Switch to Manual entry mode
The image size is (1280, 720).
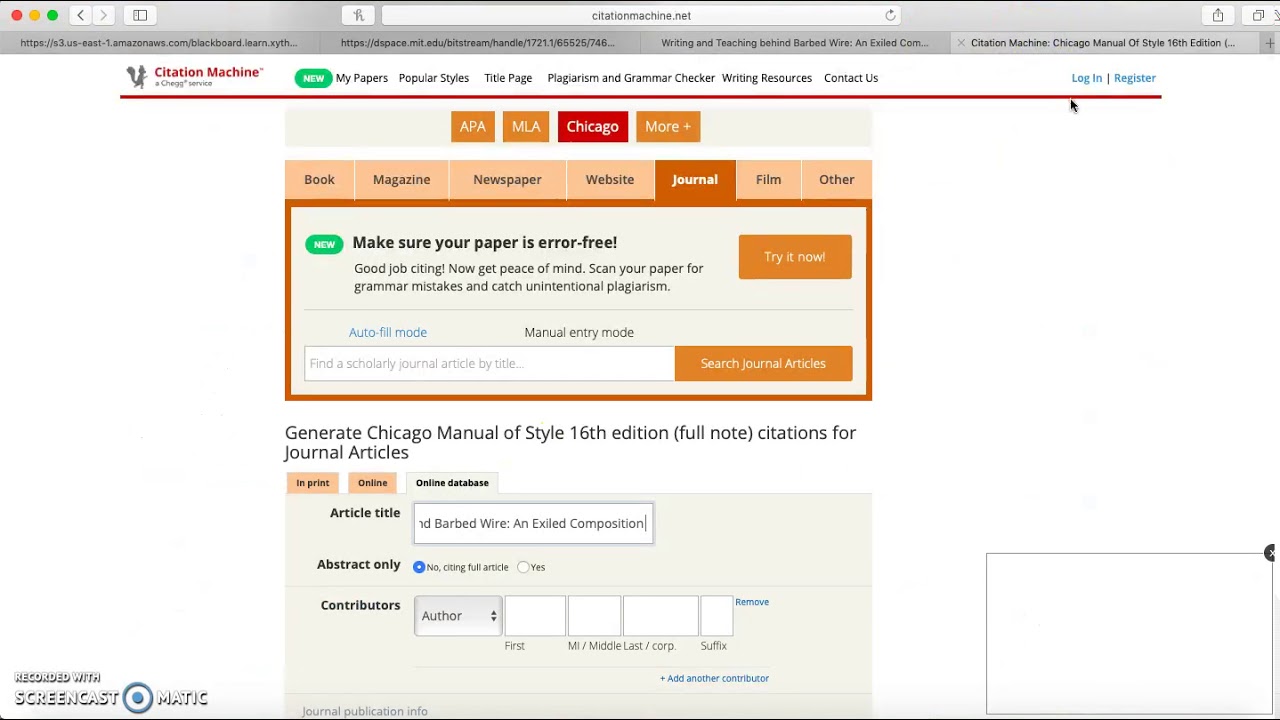(x=579, y=332)
